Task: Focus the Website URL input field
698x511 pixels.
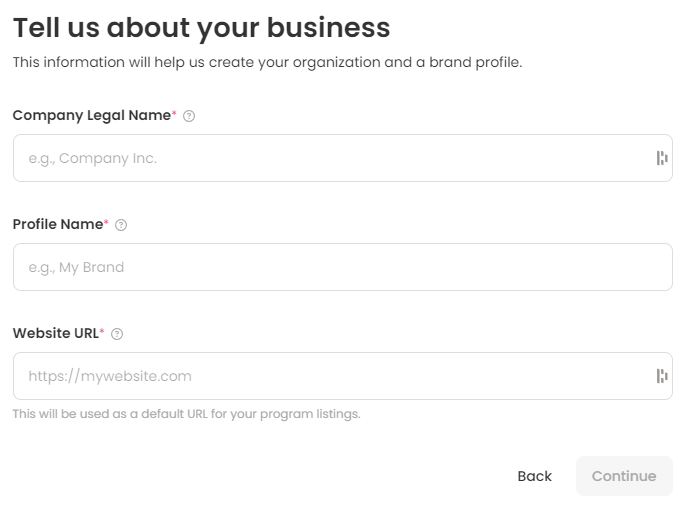Action: click(x=330, y=376)
